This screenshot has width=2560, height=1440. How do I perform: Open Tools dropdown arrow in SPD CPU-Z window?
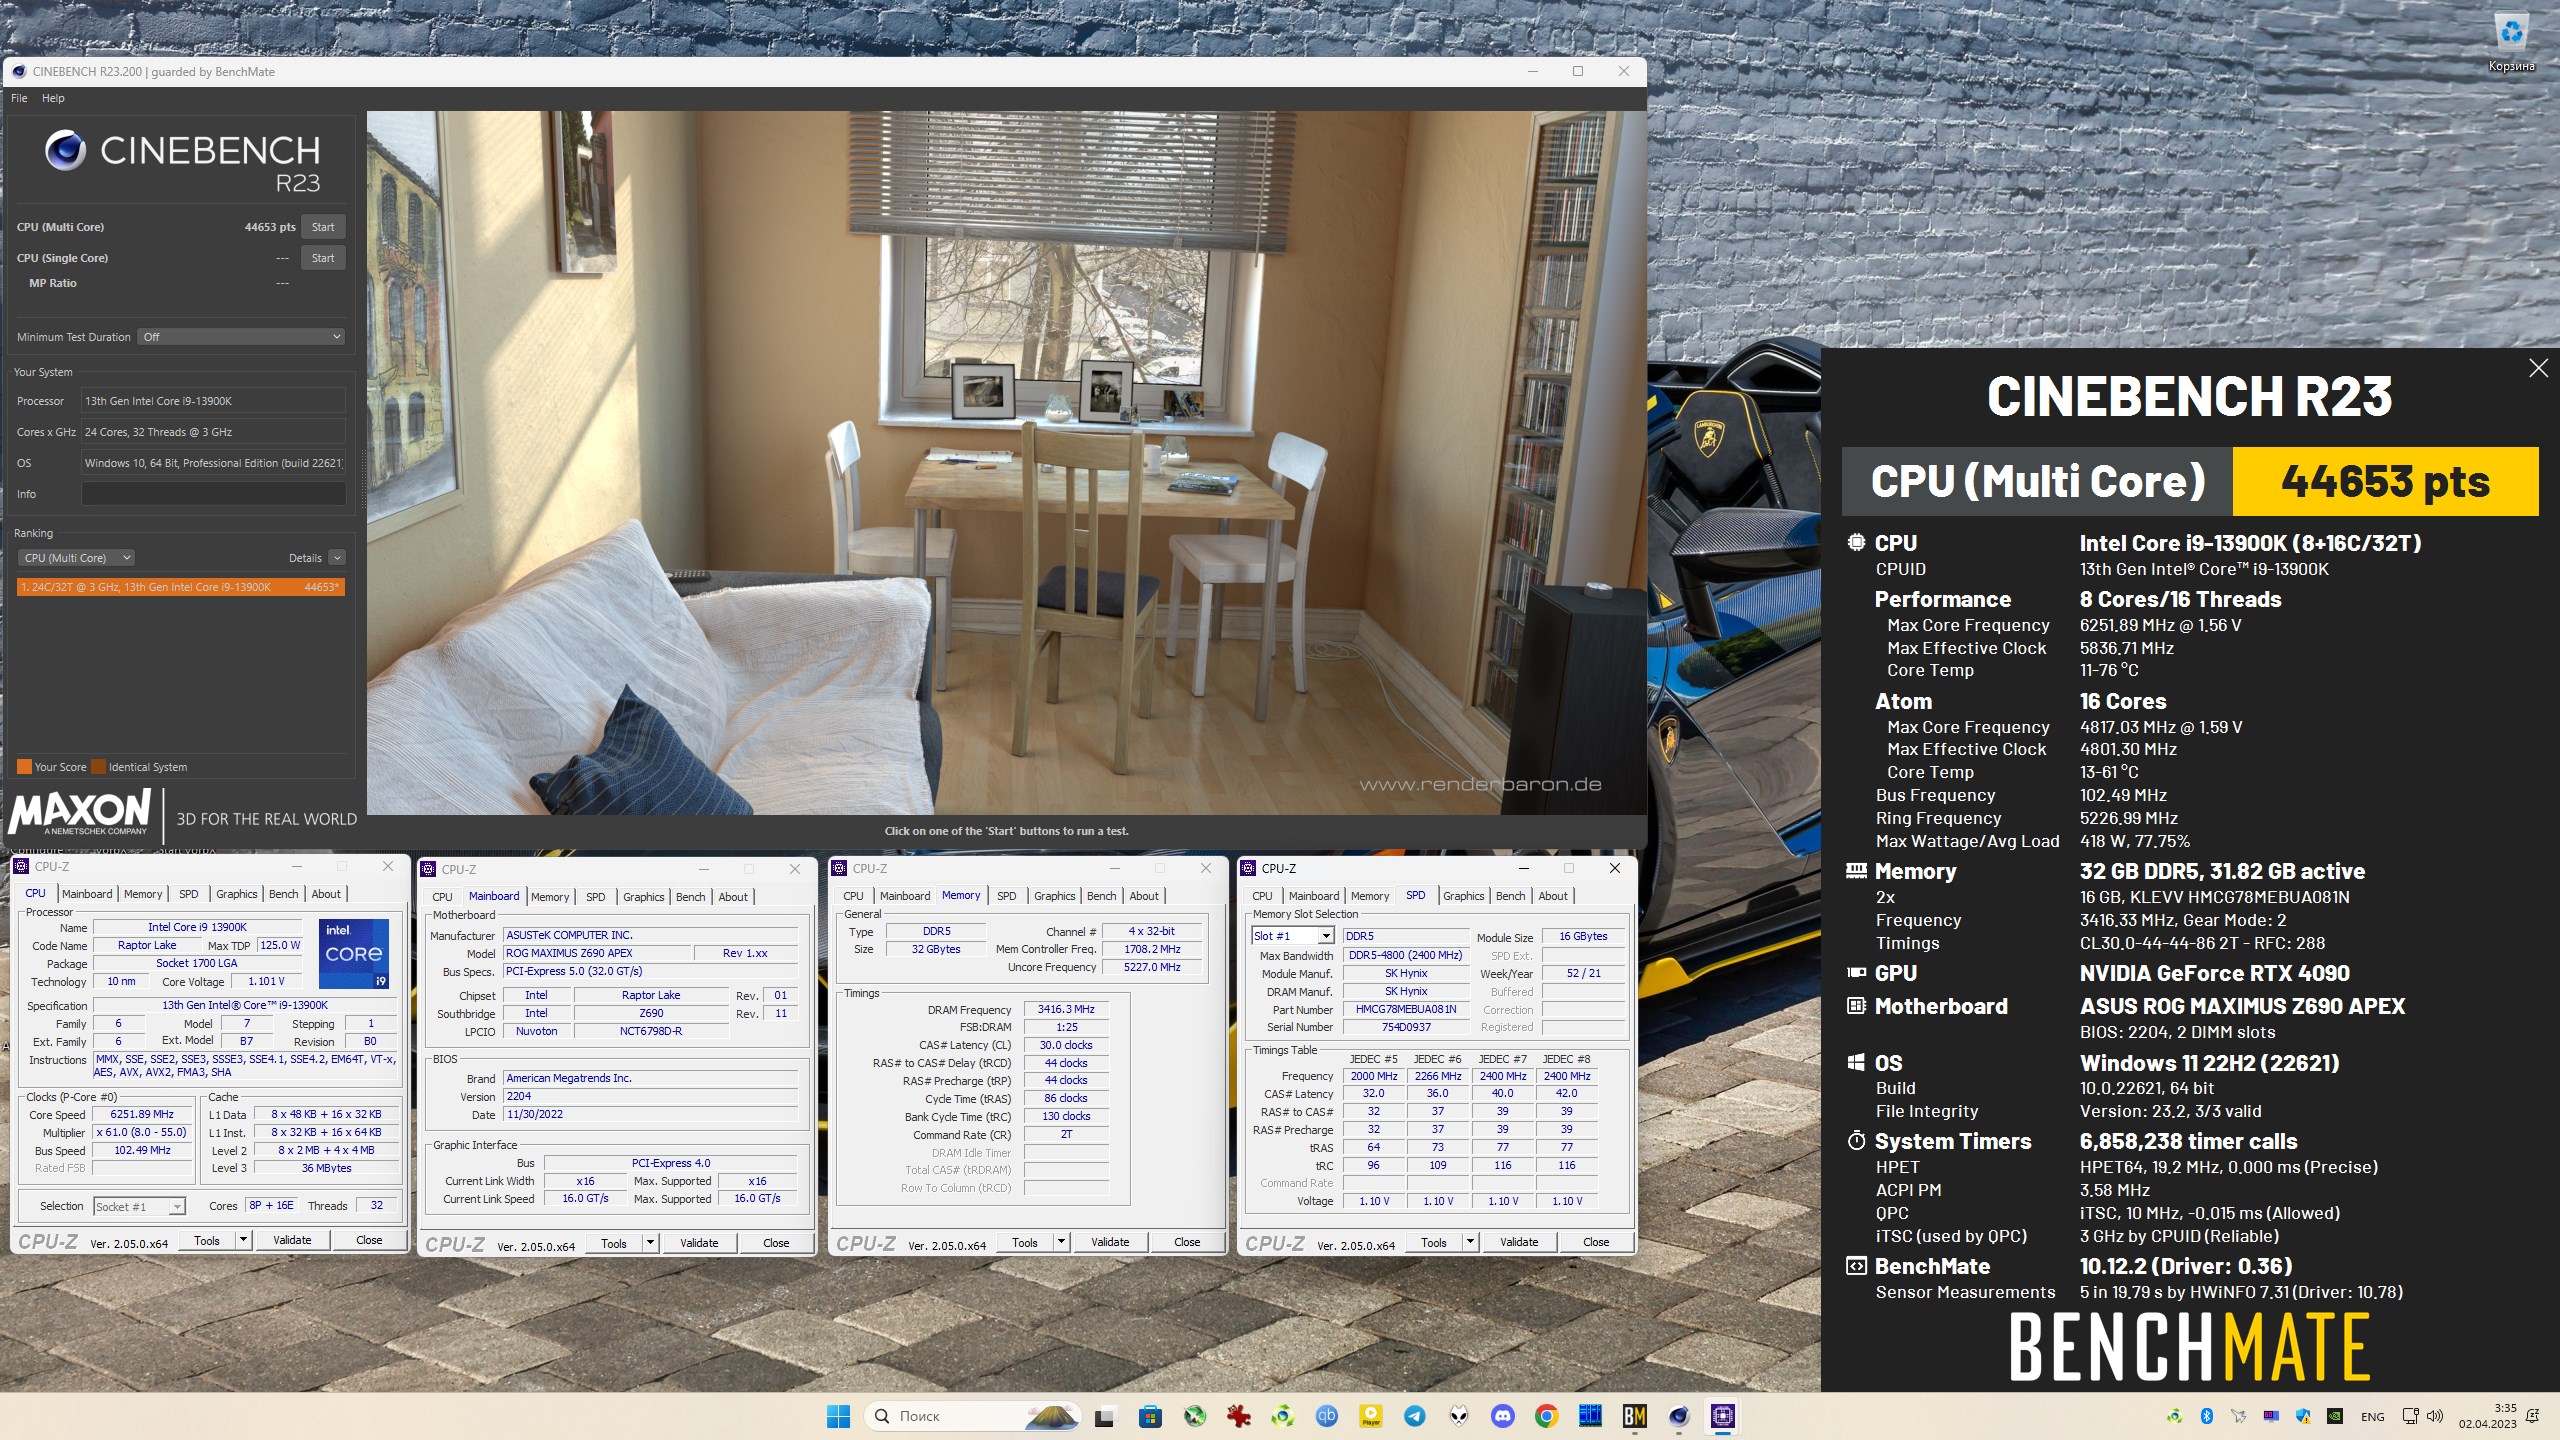(x=1470, y=1242)
